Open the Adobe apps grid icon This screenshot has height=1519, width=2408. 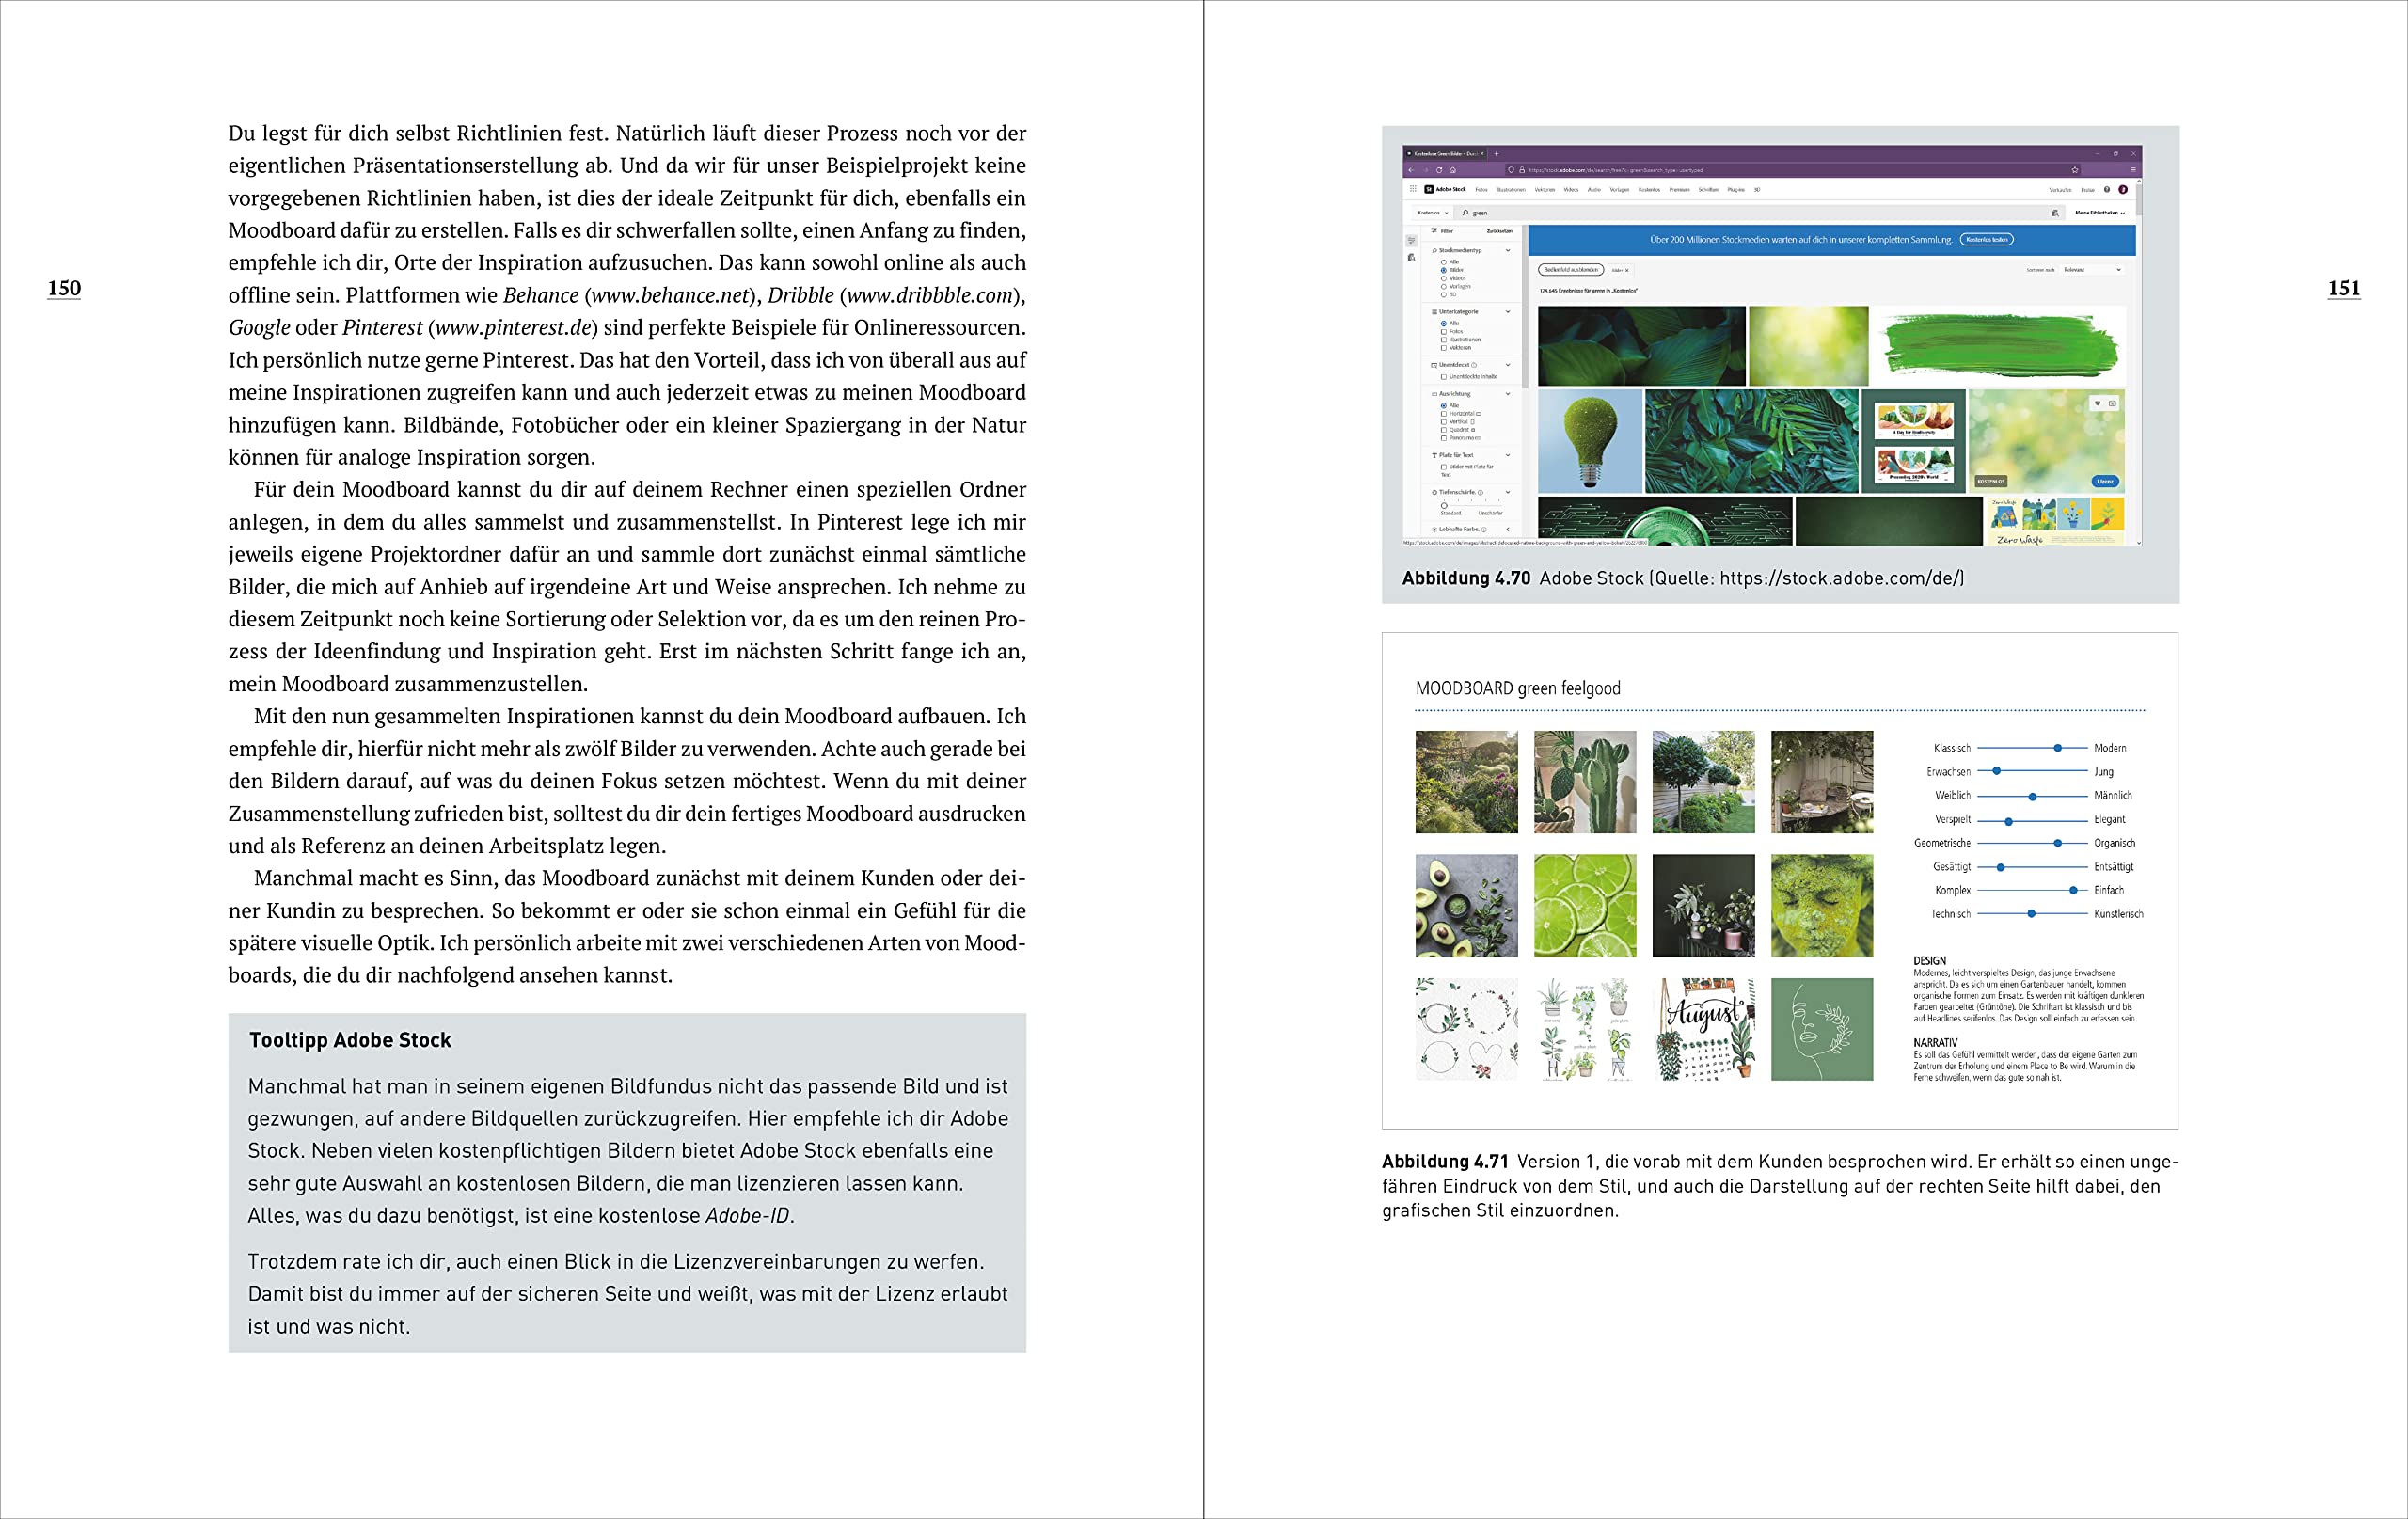pos(1413,189)
